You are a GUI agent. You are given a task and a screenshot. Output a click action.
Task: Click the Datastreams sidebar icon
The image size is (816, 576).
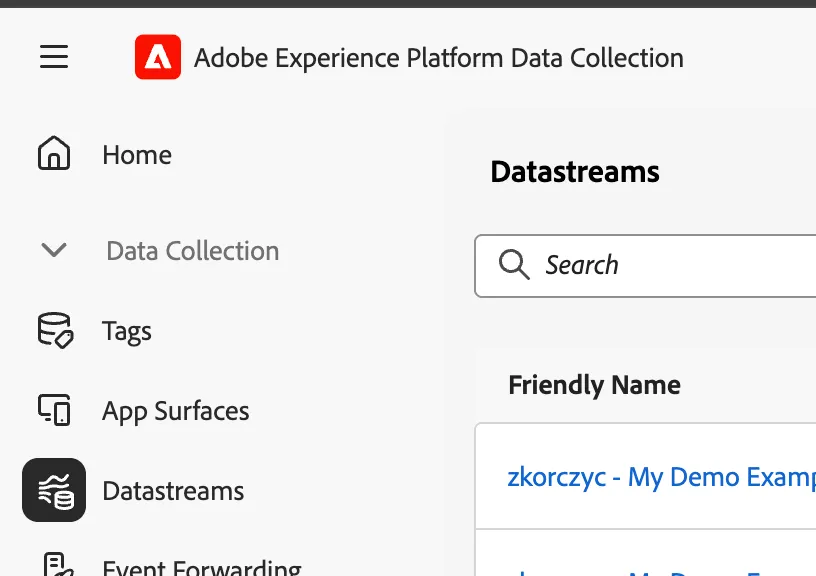click(x=54, y=490)
